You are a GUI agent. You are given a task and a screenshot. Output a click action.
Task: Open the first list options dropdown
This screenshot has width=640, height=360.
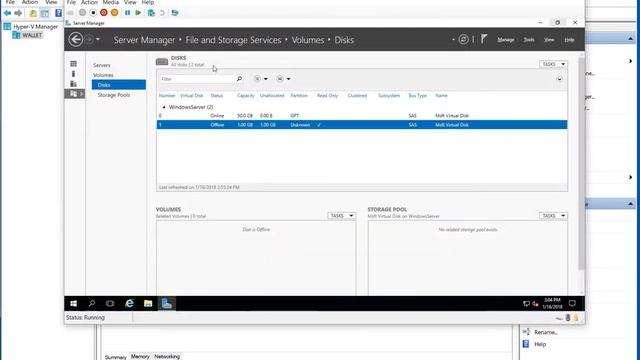tap(260, 79)
